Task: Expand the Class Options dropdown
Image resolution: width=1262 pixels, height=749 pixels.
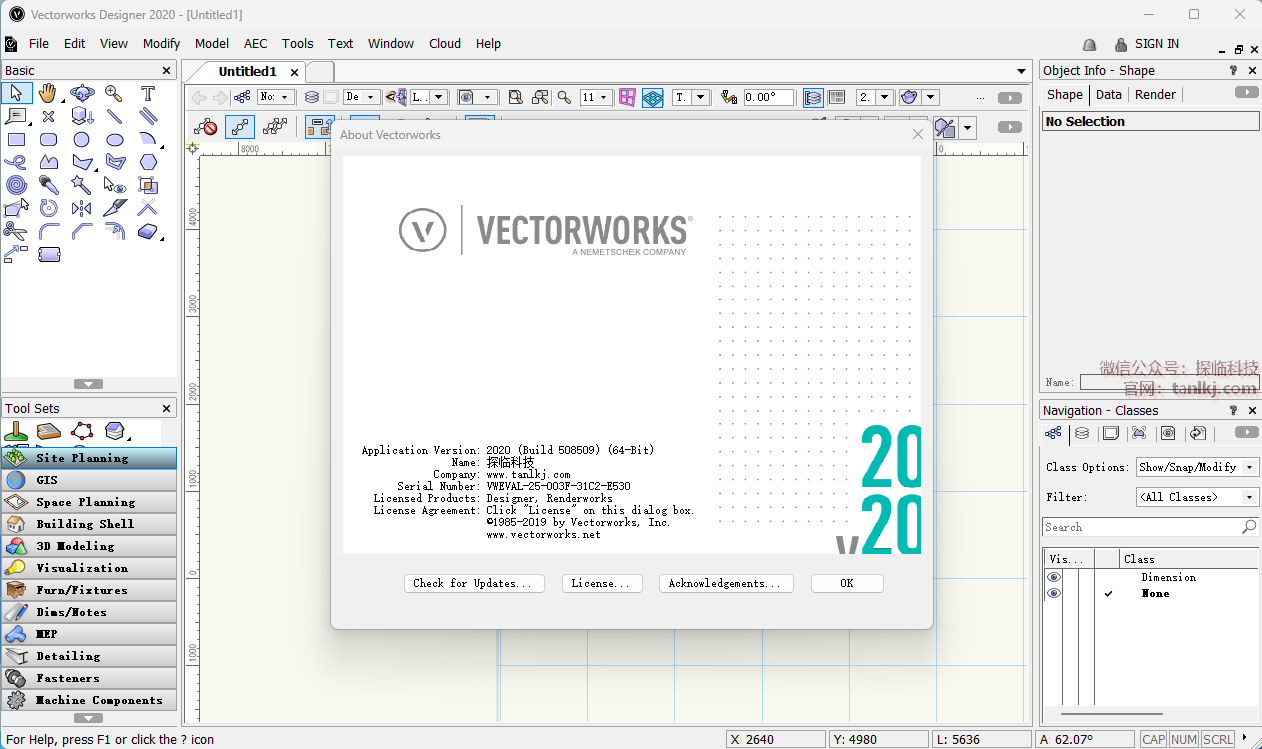Action: point(1197,467)
